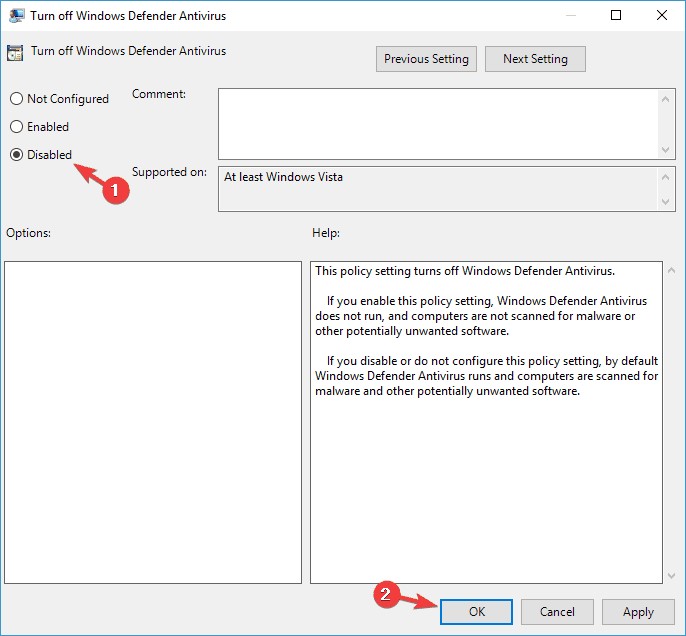Image resolution: width=686 pixels, height=636 pixels.
Task: Click the title bar window icon
Action: click(x=16, y=15)
